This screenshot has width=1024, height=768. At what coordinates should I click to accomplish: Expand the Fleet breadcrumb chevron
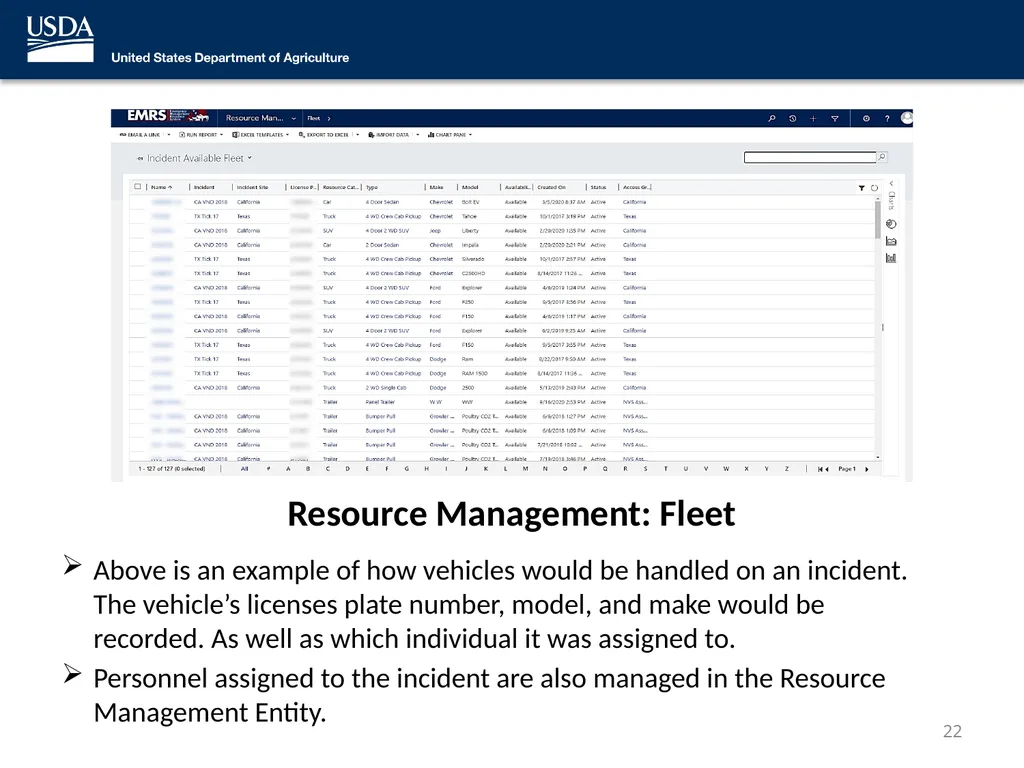pos(329,118)
